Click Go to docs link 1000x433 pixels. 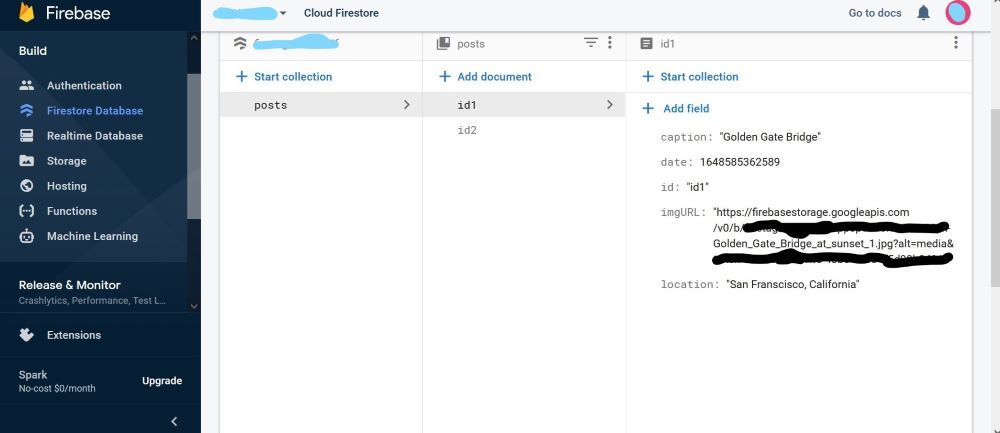875,13
